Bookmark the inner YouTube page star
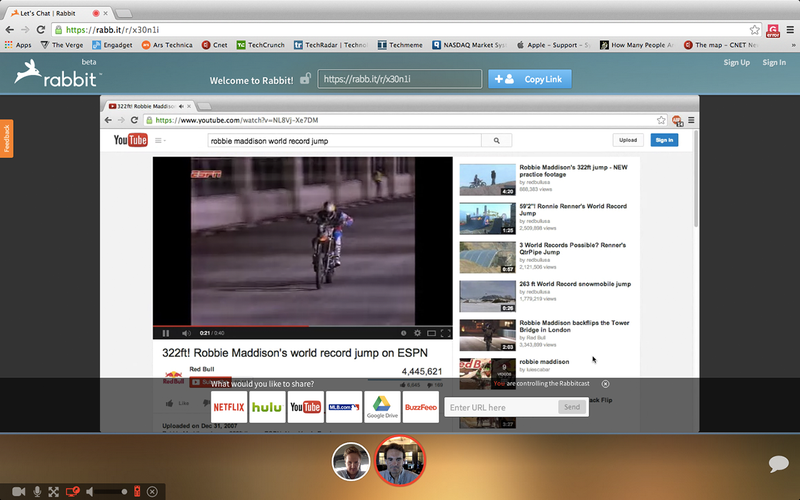Screen dimensions: 800x500 [x=661, y=120]
